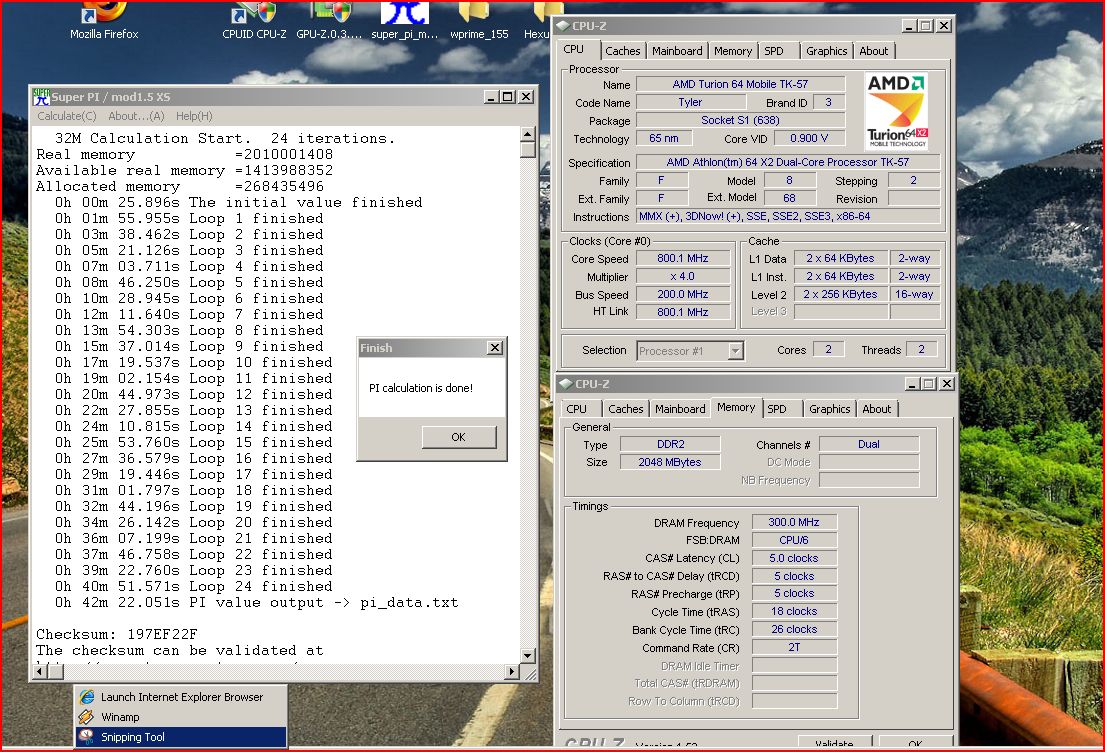Click the AMD Turion 64 X2 logo
This screenshot has width=1105, height=752.
click(x=896, y=111)
